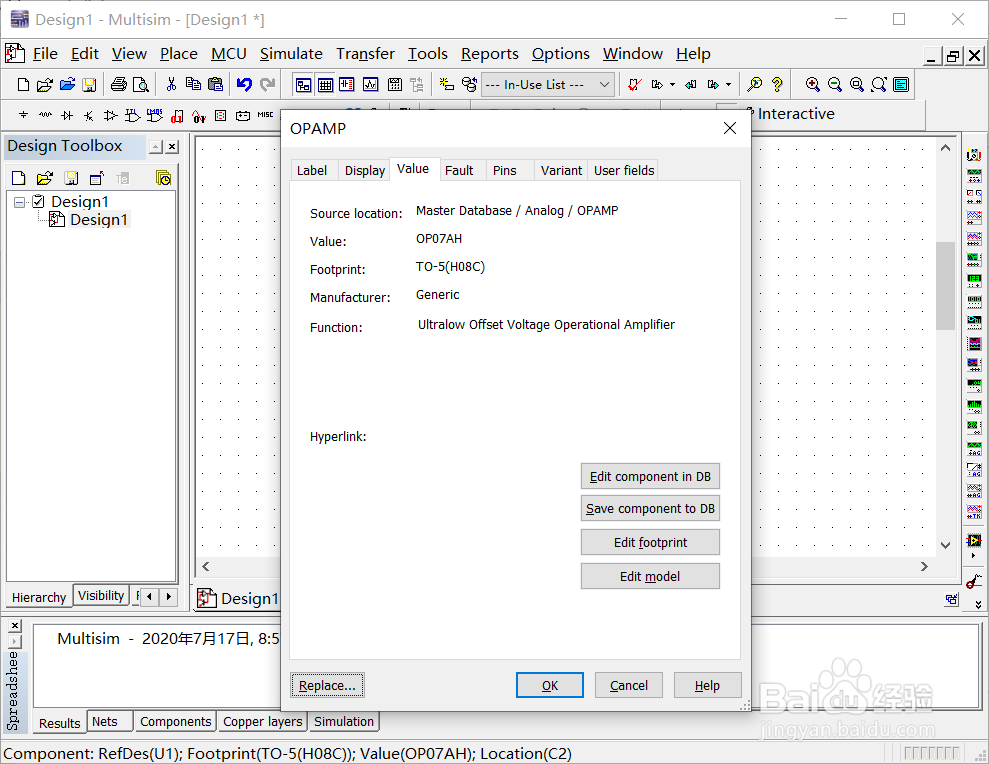Place an analog op-amp component
Viewport: 989px width, 764px height.
[110, 115]
